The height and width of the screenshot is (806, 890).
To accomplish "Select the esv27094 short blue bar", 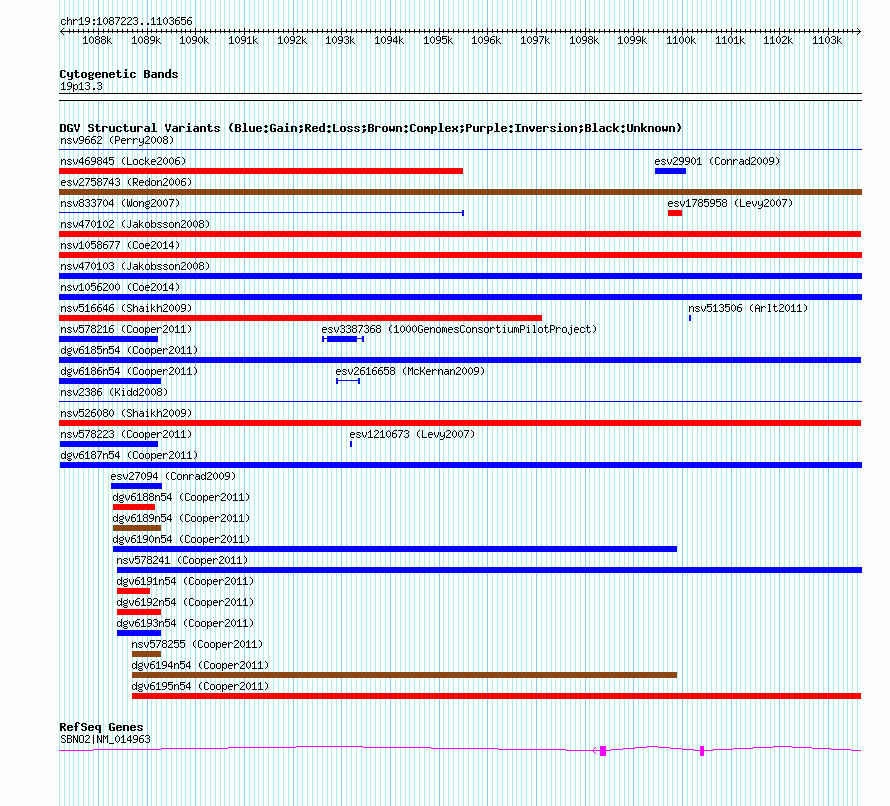I will pos(136,486).
